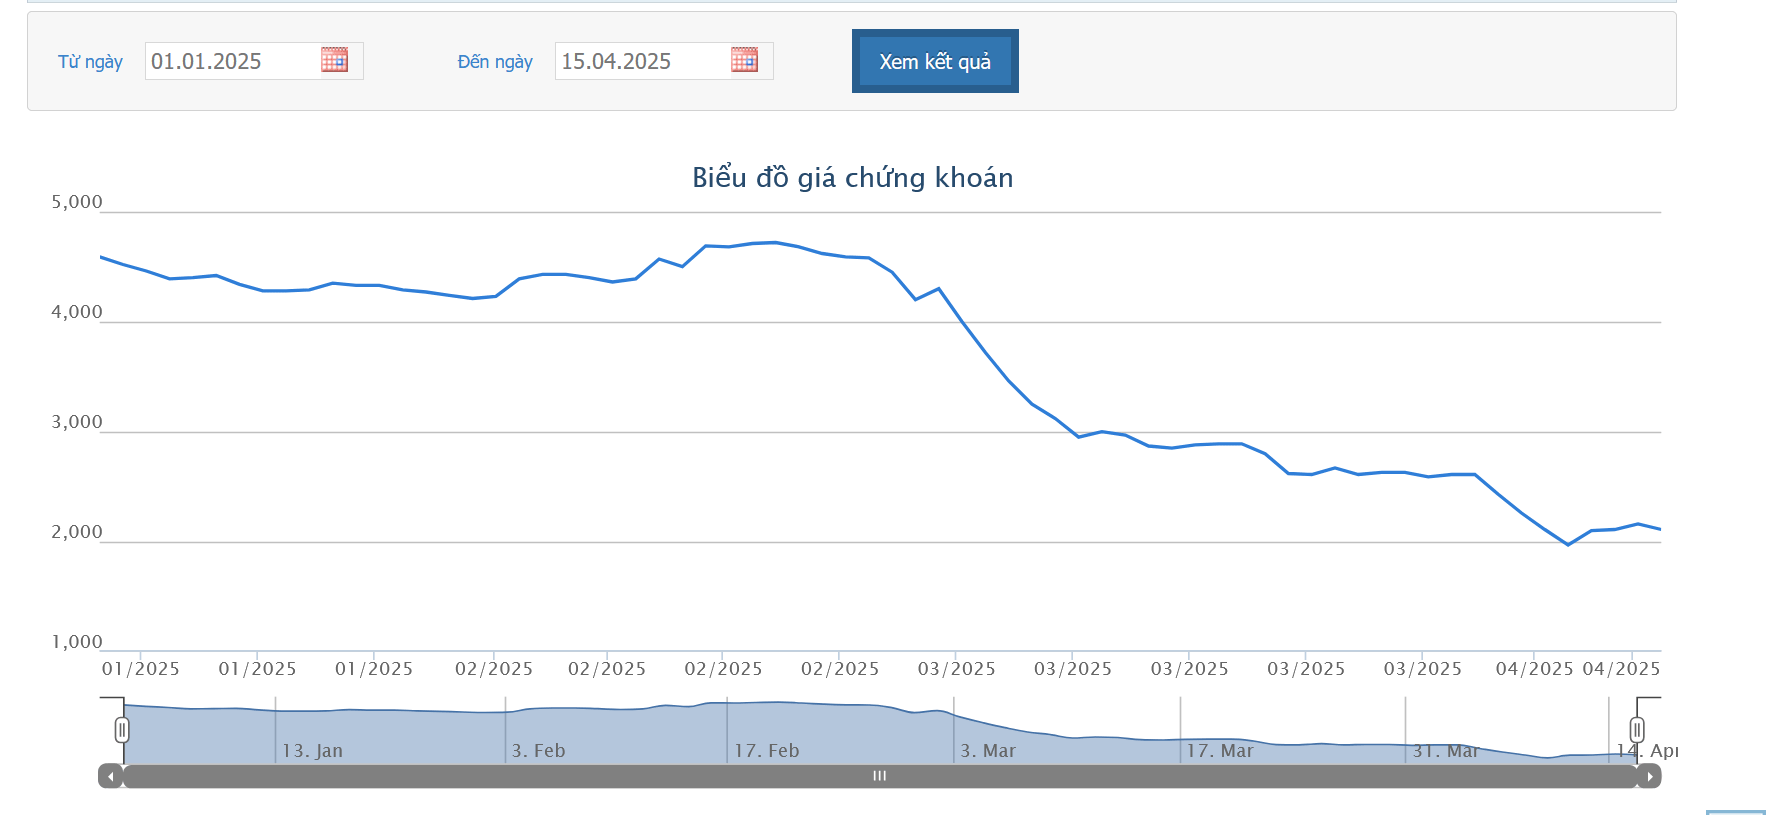Focus the start date field 01.01.2025
The height and width of the screenshot is (815, 1769).
tap(230, 61)
